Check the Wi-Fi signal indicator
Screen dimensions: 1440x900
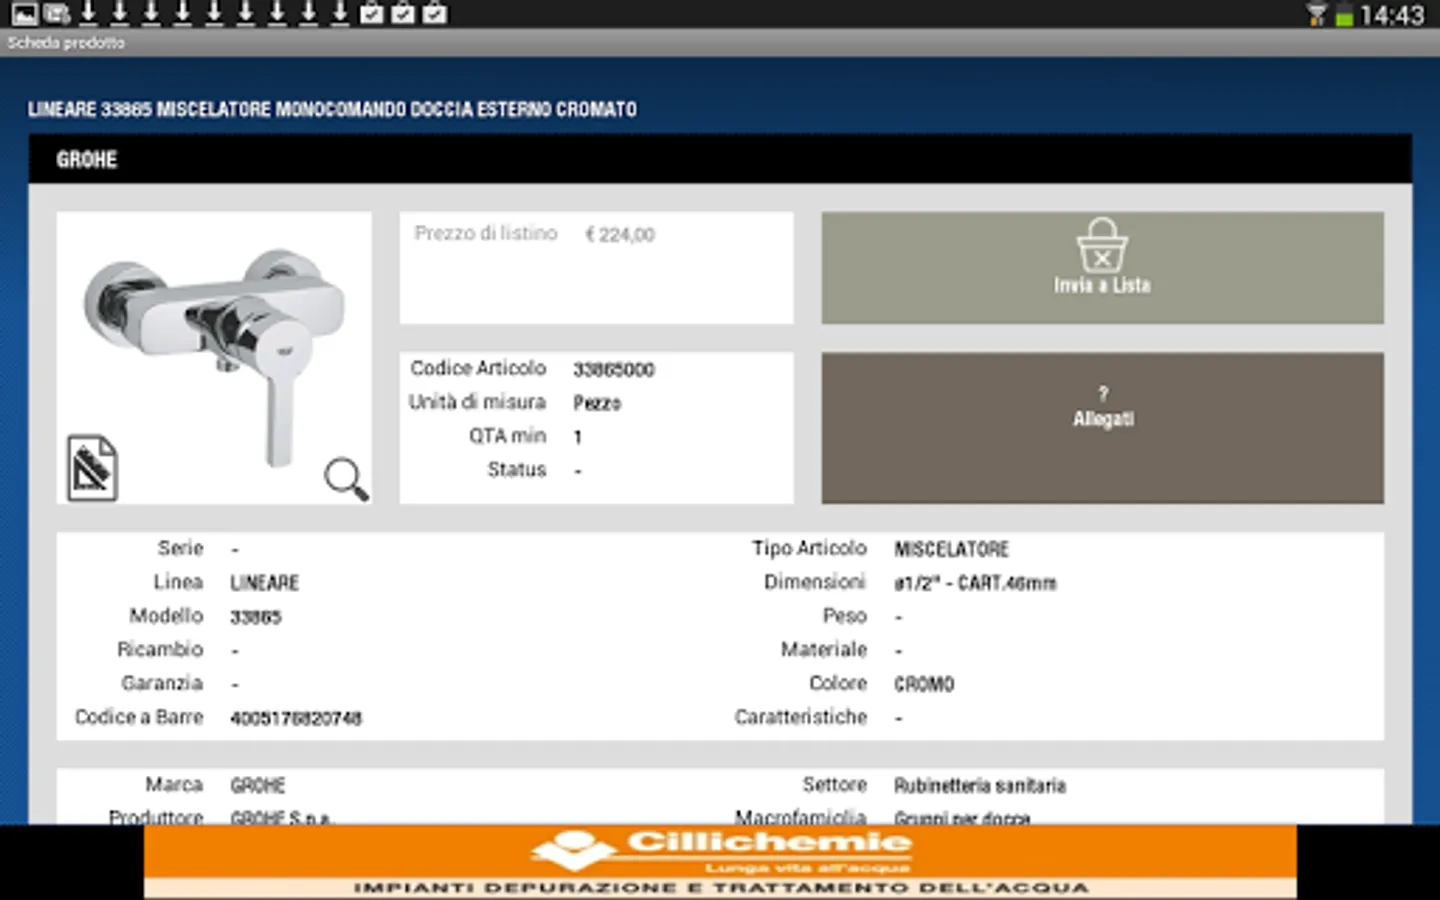click(x=1316, y=15)
